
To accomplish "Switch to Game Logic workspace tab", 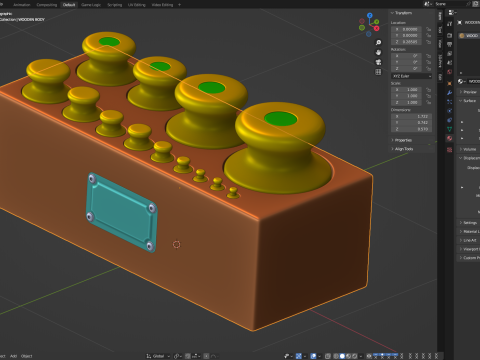I will point(91,5).
